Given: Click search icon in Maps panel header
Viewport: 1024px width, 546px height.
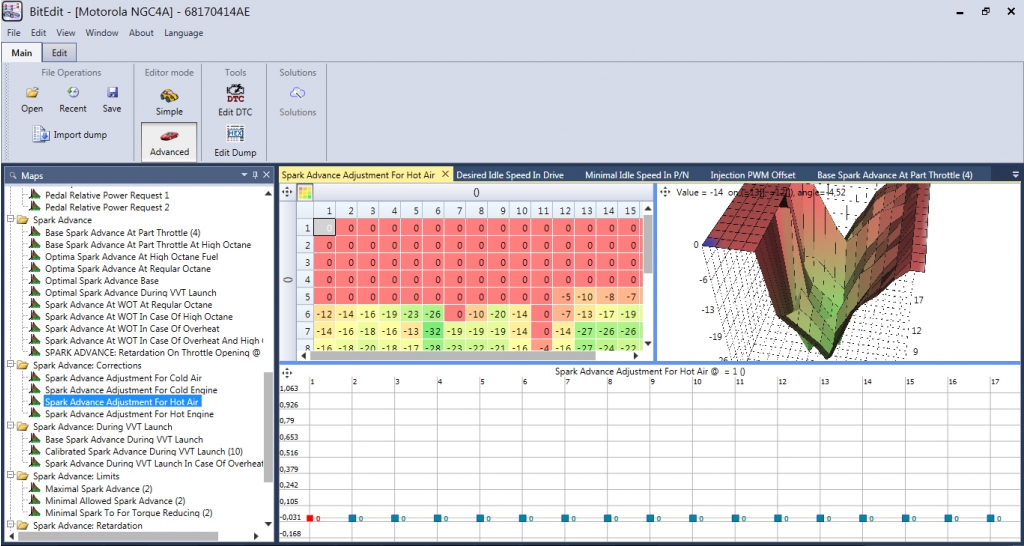Looking at the screenshot, I should (x=13, y=176).
